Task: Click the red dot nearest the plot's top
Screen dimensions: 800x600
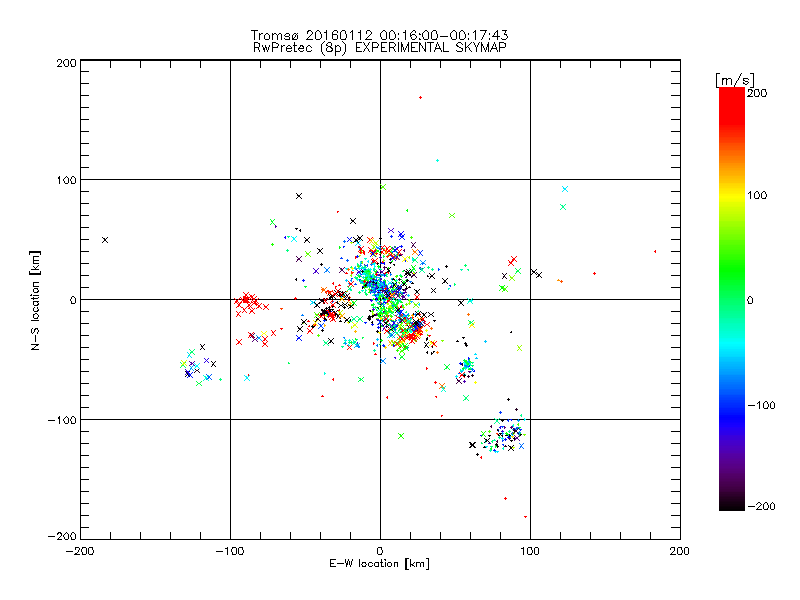Action: (420, 97)
